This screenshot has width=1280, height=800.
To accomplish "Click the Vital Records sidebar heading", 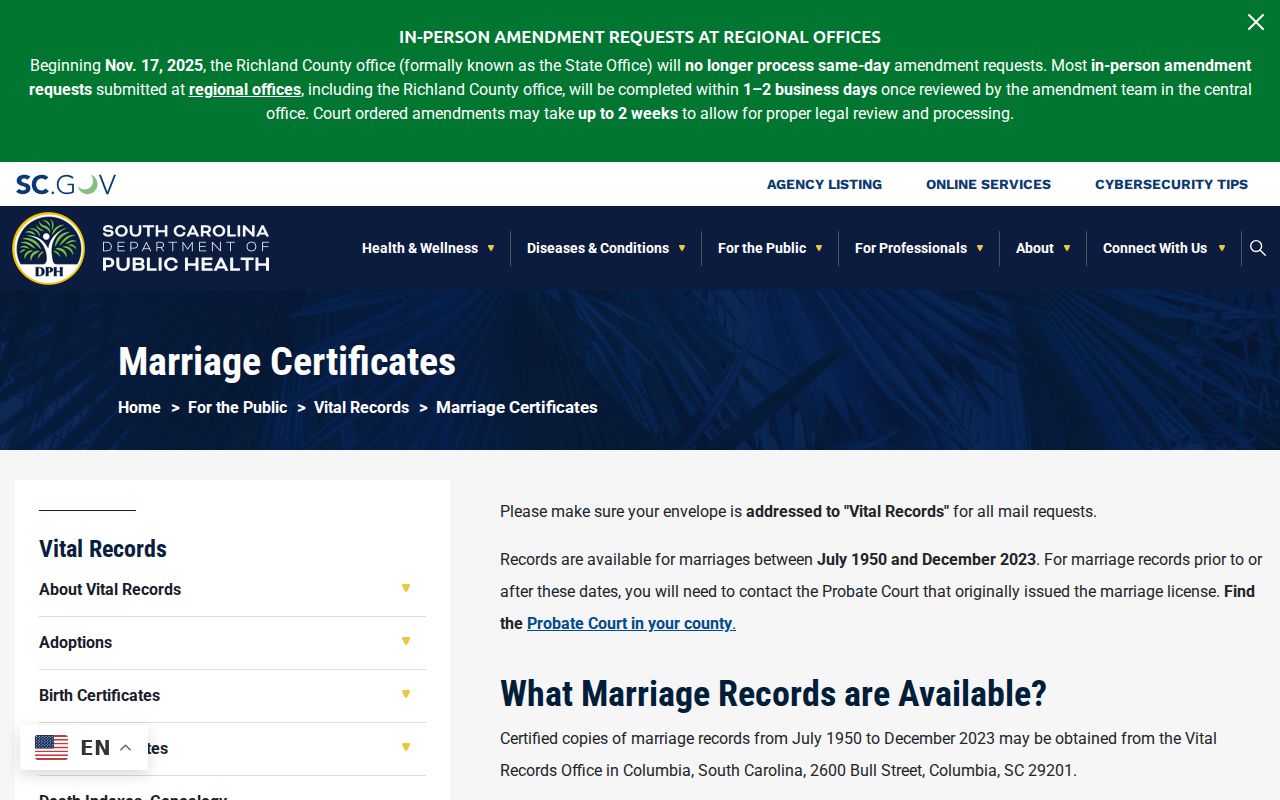I will click(103, 548).
